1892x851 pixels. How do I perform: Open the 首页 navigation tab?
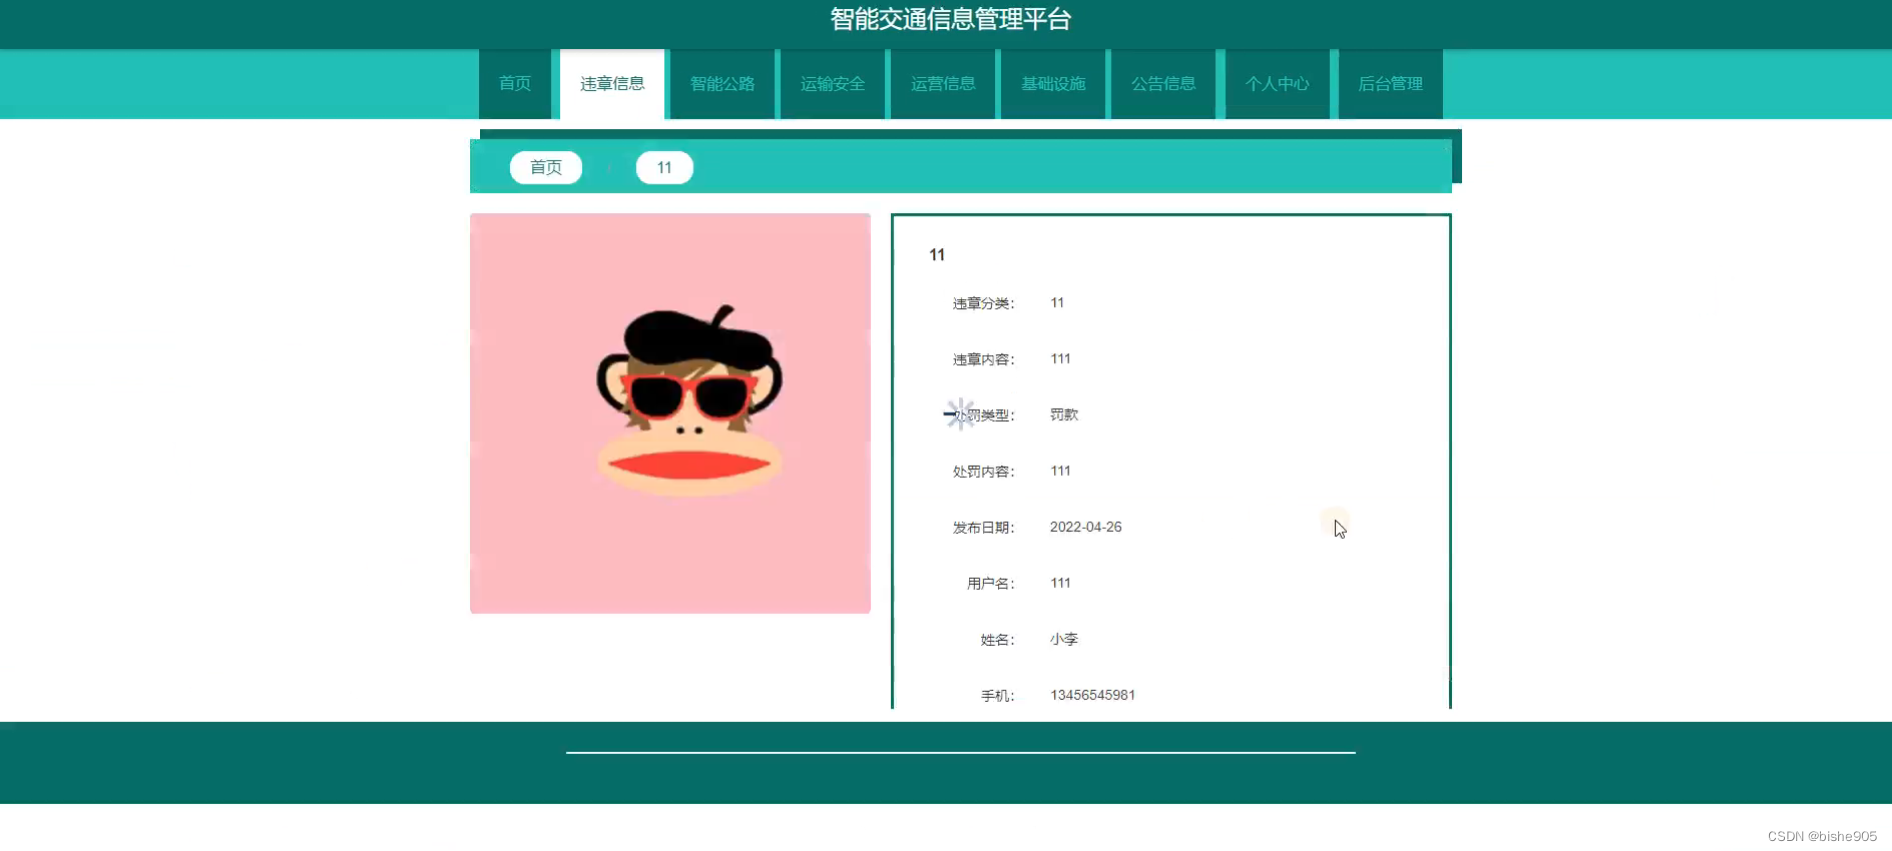click(515, 84)
